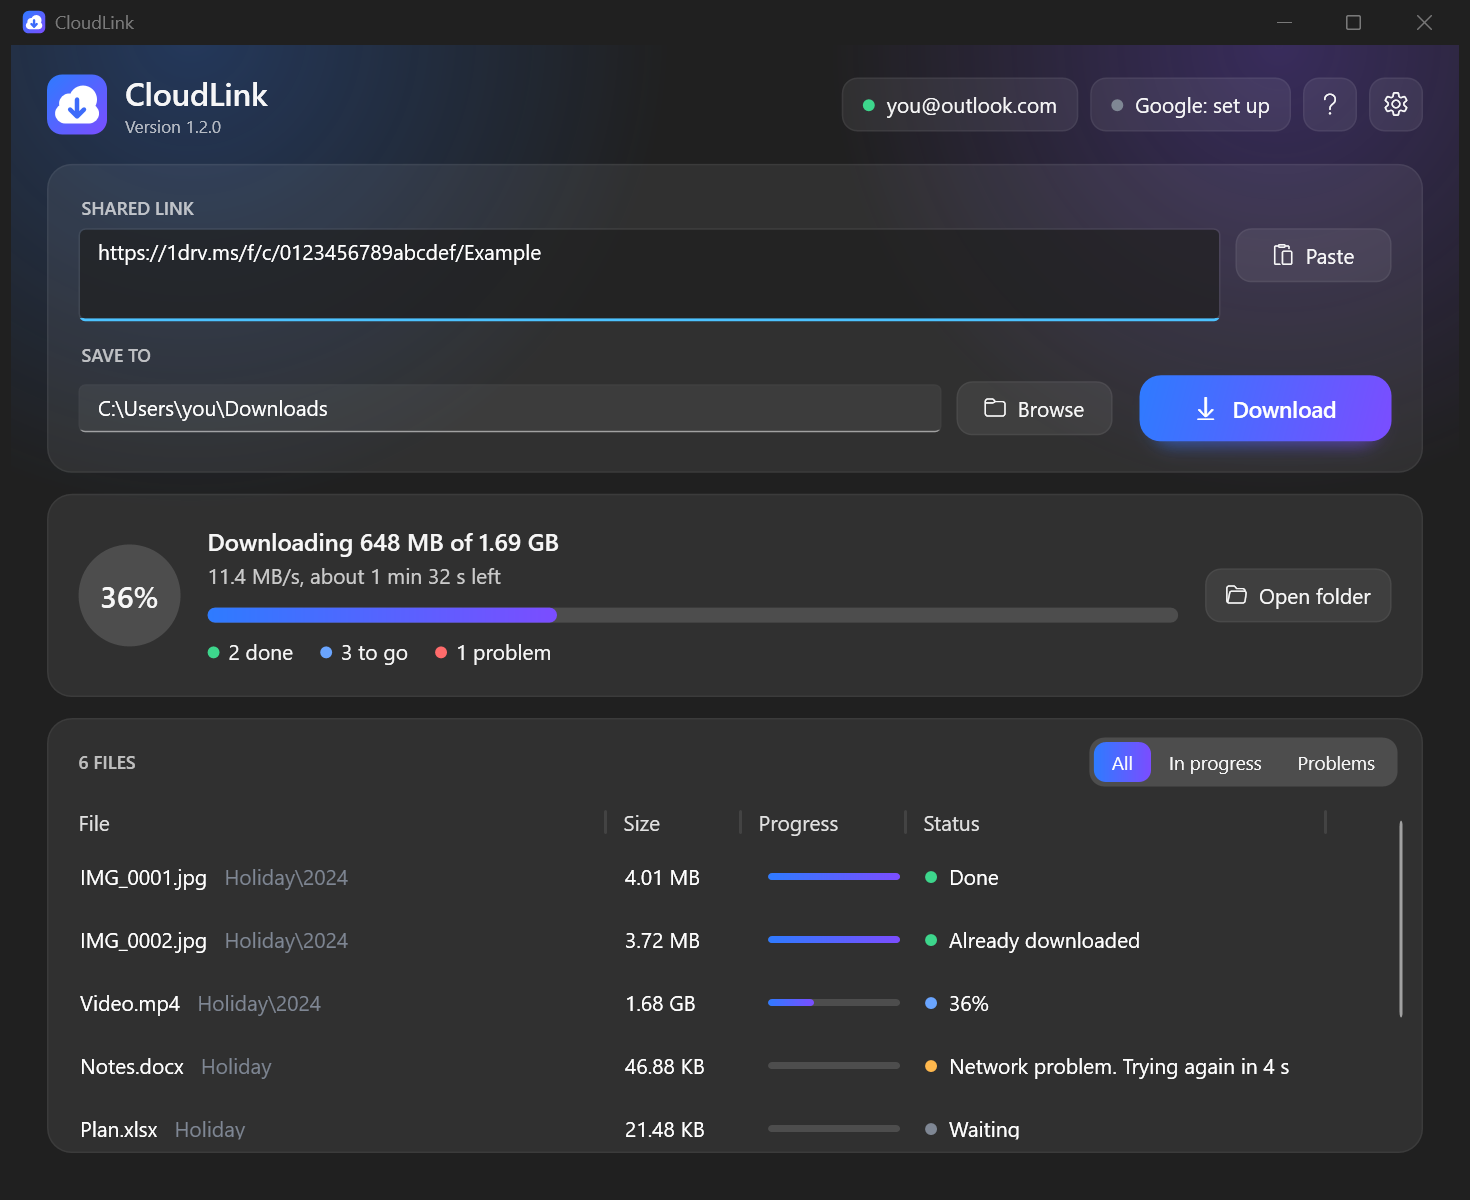
Task: Open the you@outlook.com account chip
Action: point(960,105)
